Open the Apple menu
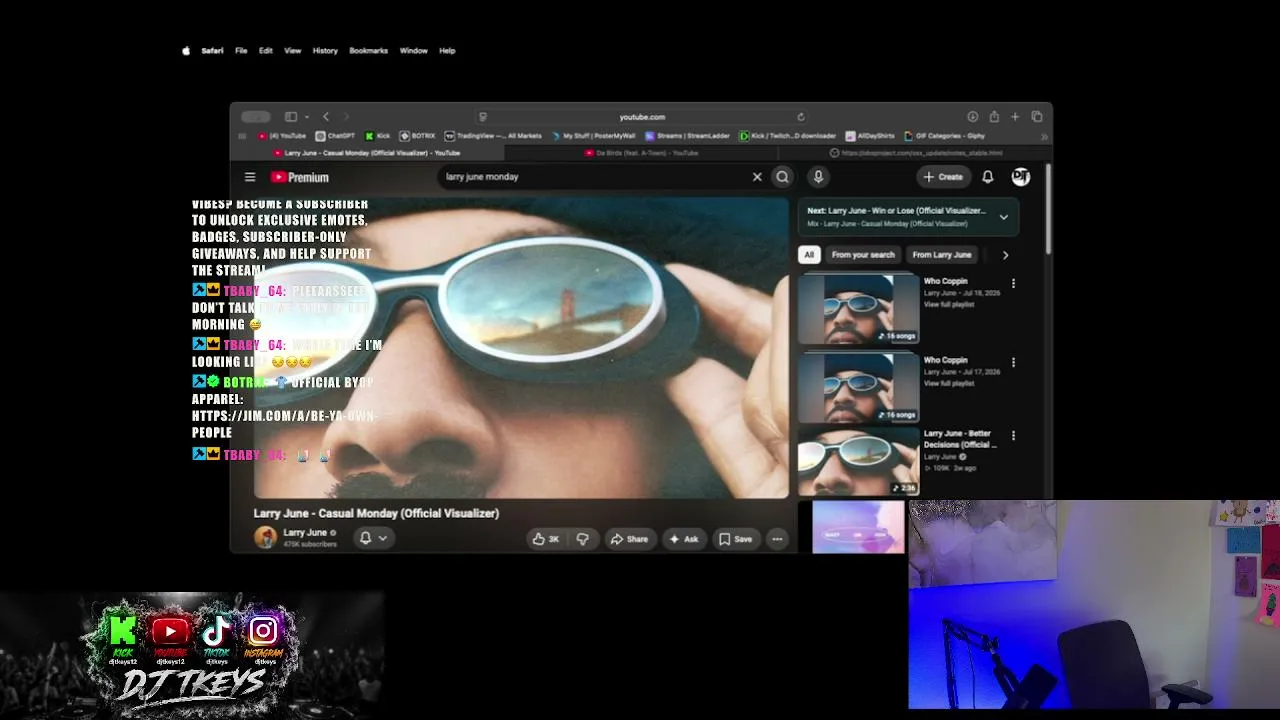 click(186, 51)
